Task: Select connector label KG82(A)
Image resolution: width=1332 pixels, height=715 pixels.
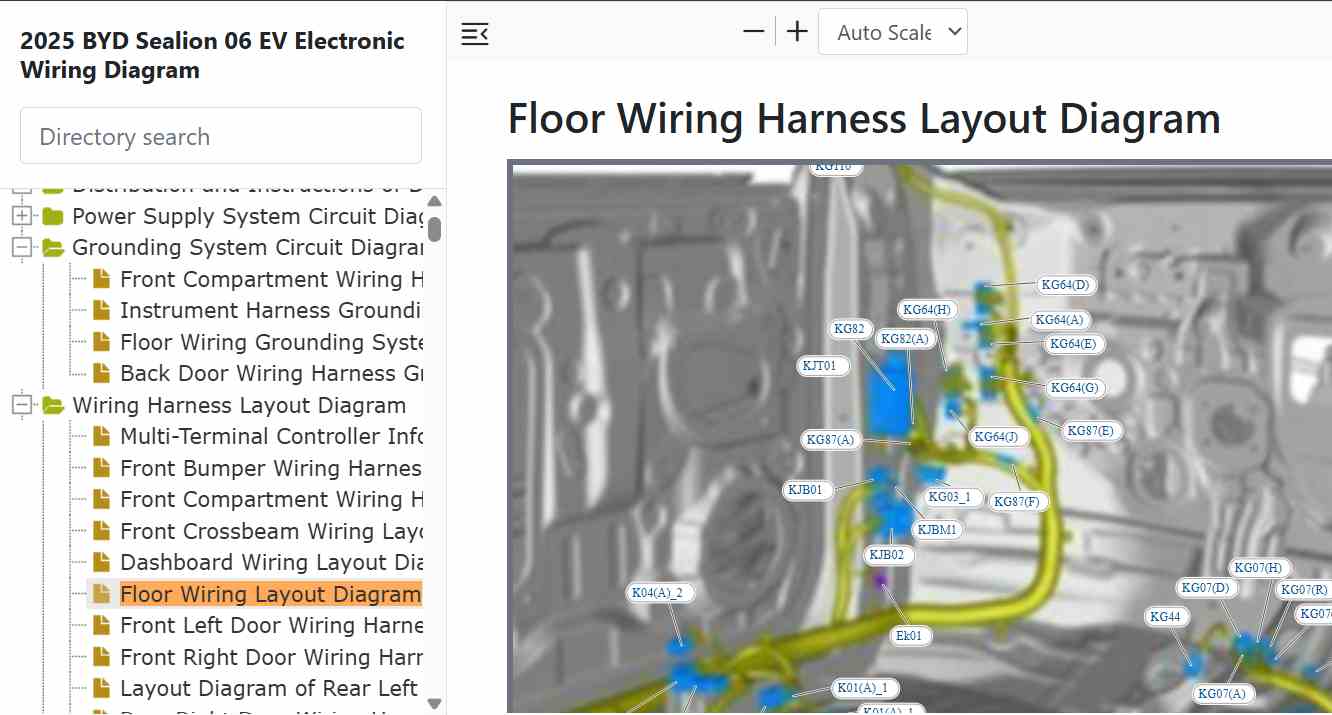Action: [905, 339]
